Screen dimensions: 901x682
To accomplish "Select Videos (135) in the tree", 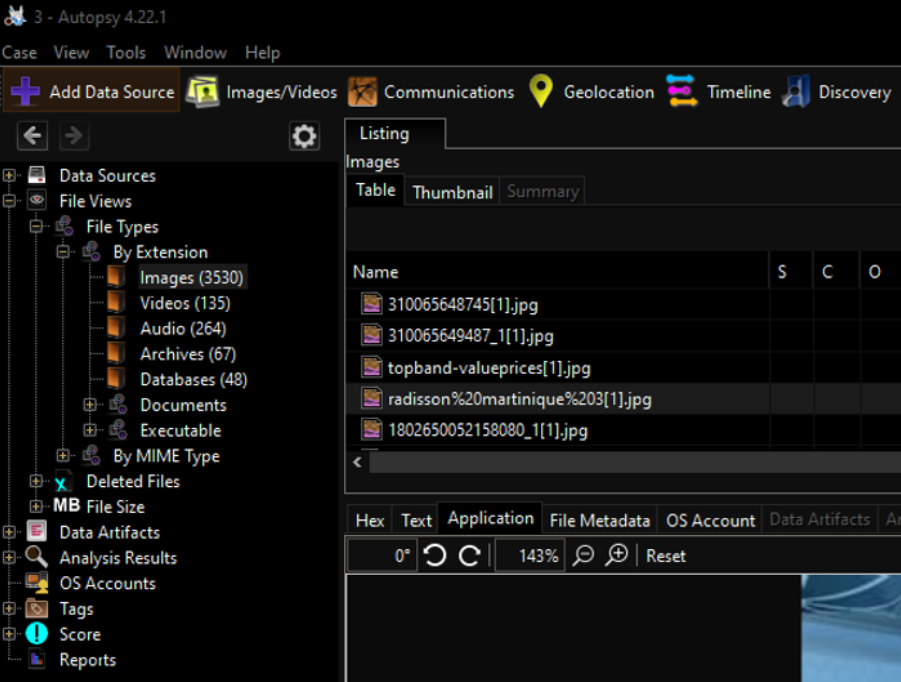I will pos(184,303).
